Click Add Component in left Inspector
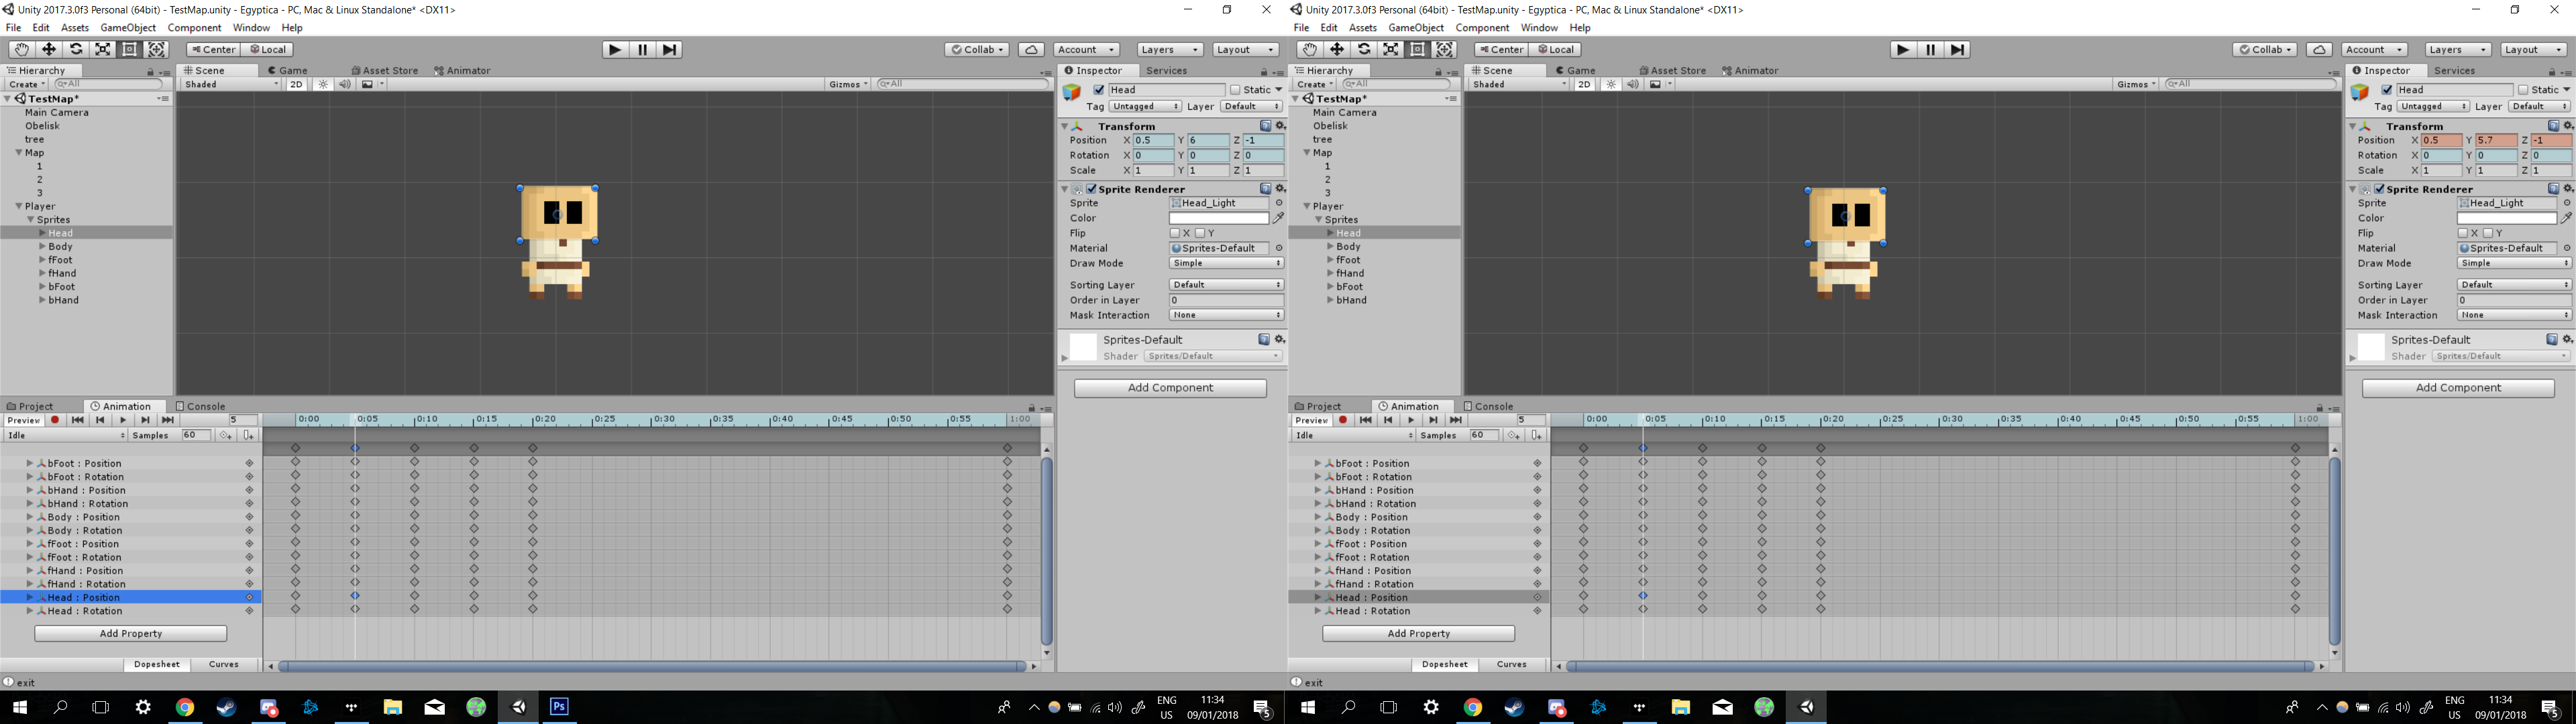Viewport: 2576px width, 724px height. tap(1170, 388)
